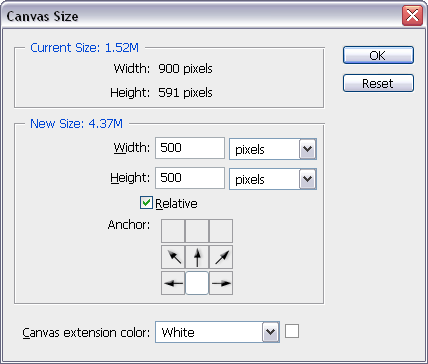Viewport: 428px width, 364px height.
Task: Click the "Current Size: 1.52M" label
Action: coord(84,48)
